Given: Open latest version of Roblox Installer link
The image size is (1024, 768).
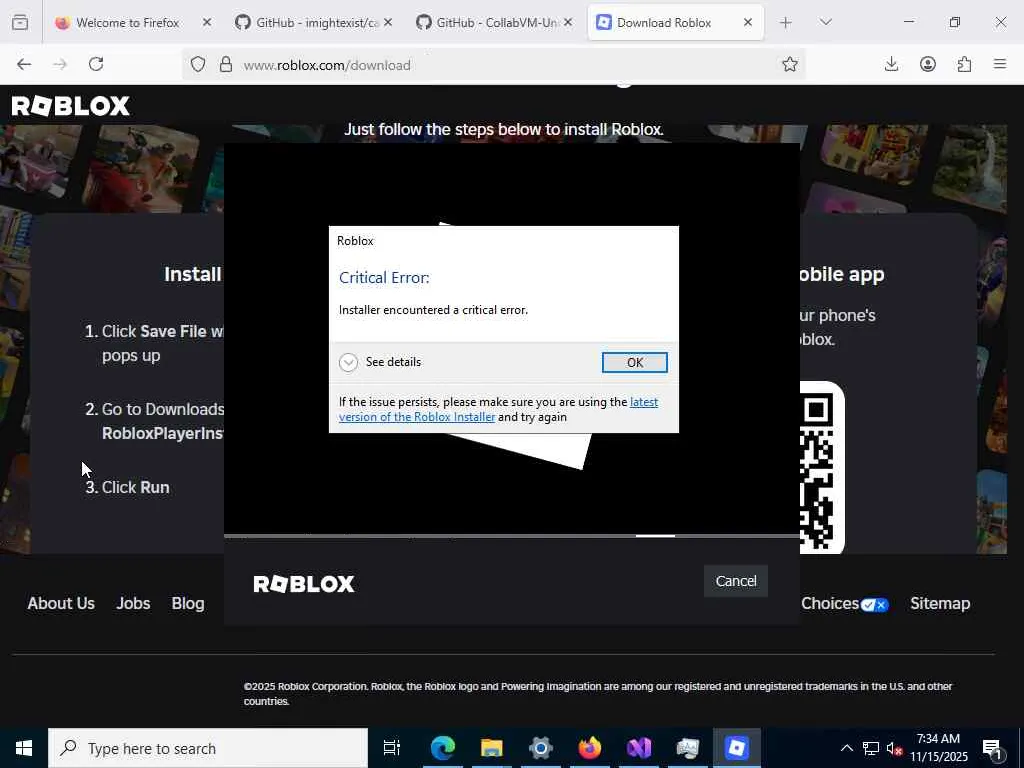Looking at the screenshot, I should tap(498, 409).
